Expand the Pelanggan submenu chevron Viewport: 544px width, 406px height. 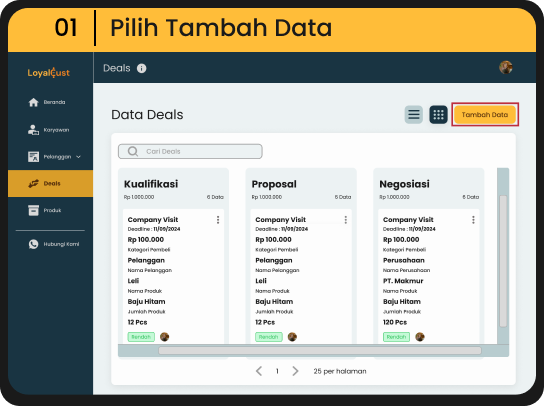click(x=78, y=157)
